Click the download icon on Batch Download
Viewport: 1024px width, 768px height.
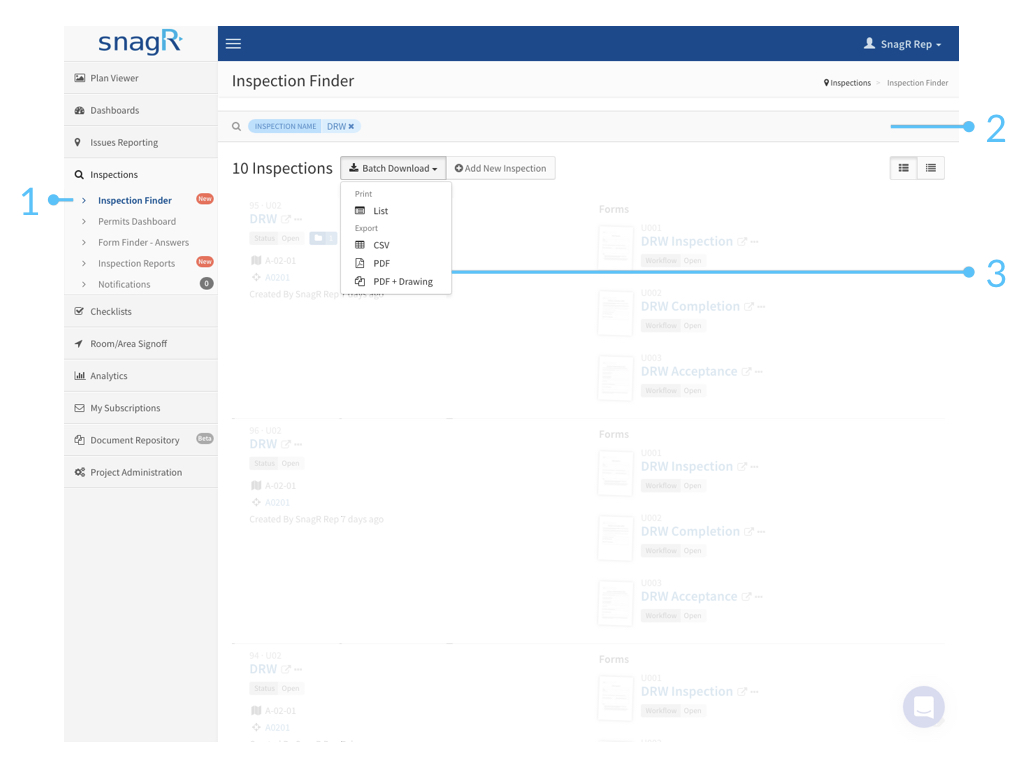click(x=353, y=168)
